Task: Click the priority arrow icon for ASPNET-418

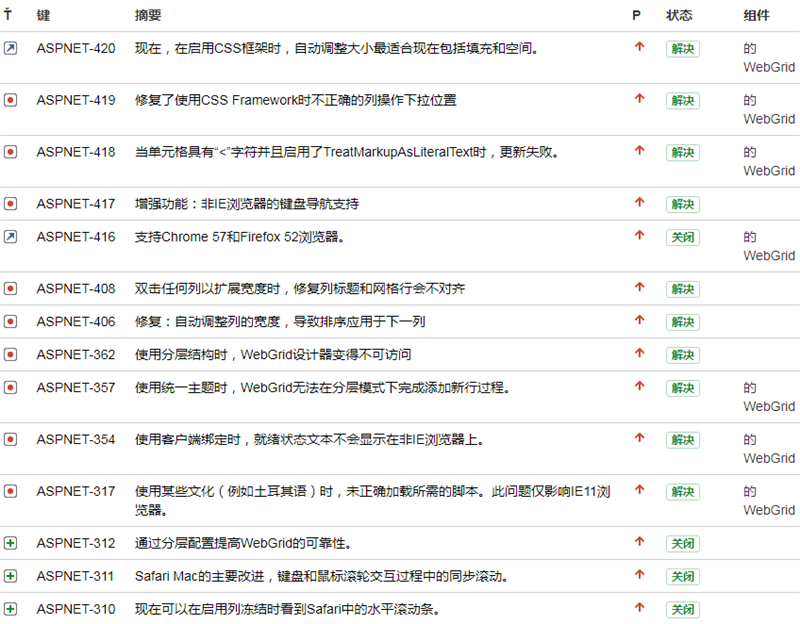Action: point(639,151)
